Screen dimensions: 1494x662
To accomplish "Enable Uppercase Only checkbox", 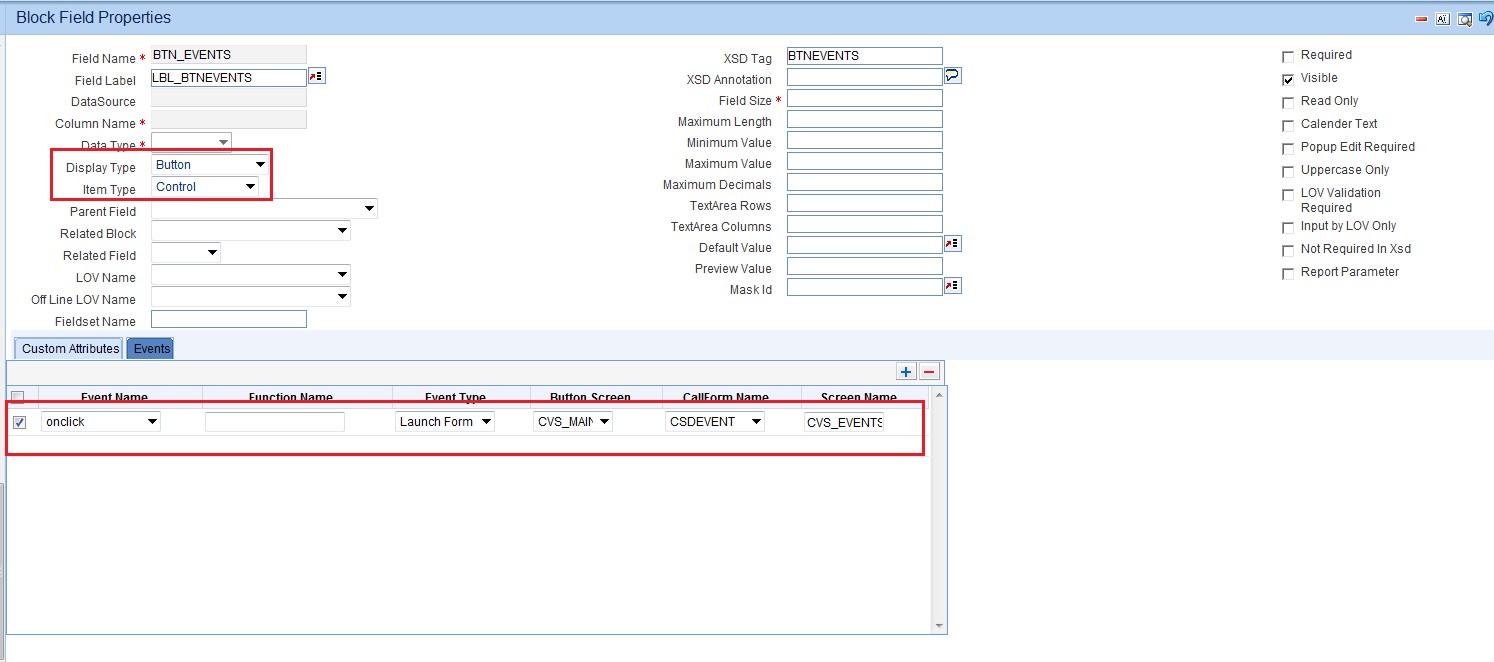I will click(1288, 171).
